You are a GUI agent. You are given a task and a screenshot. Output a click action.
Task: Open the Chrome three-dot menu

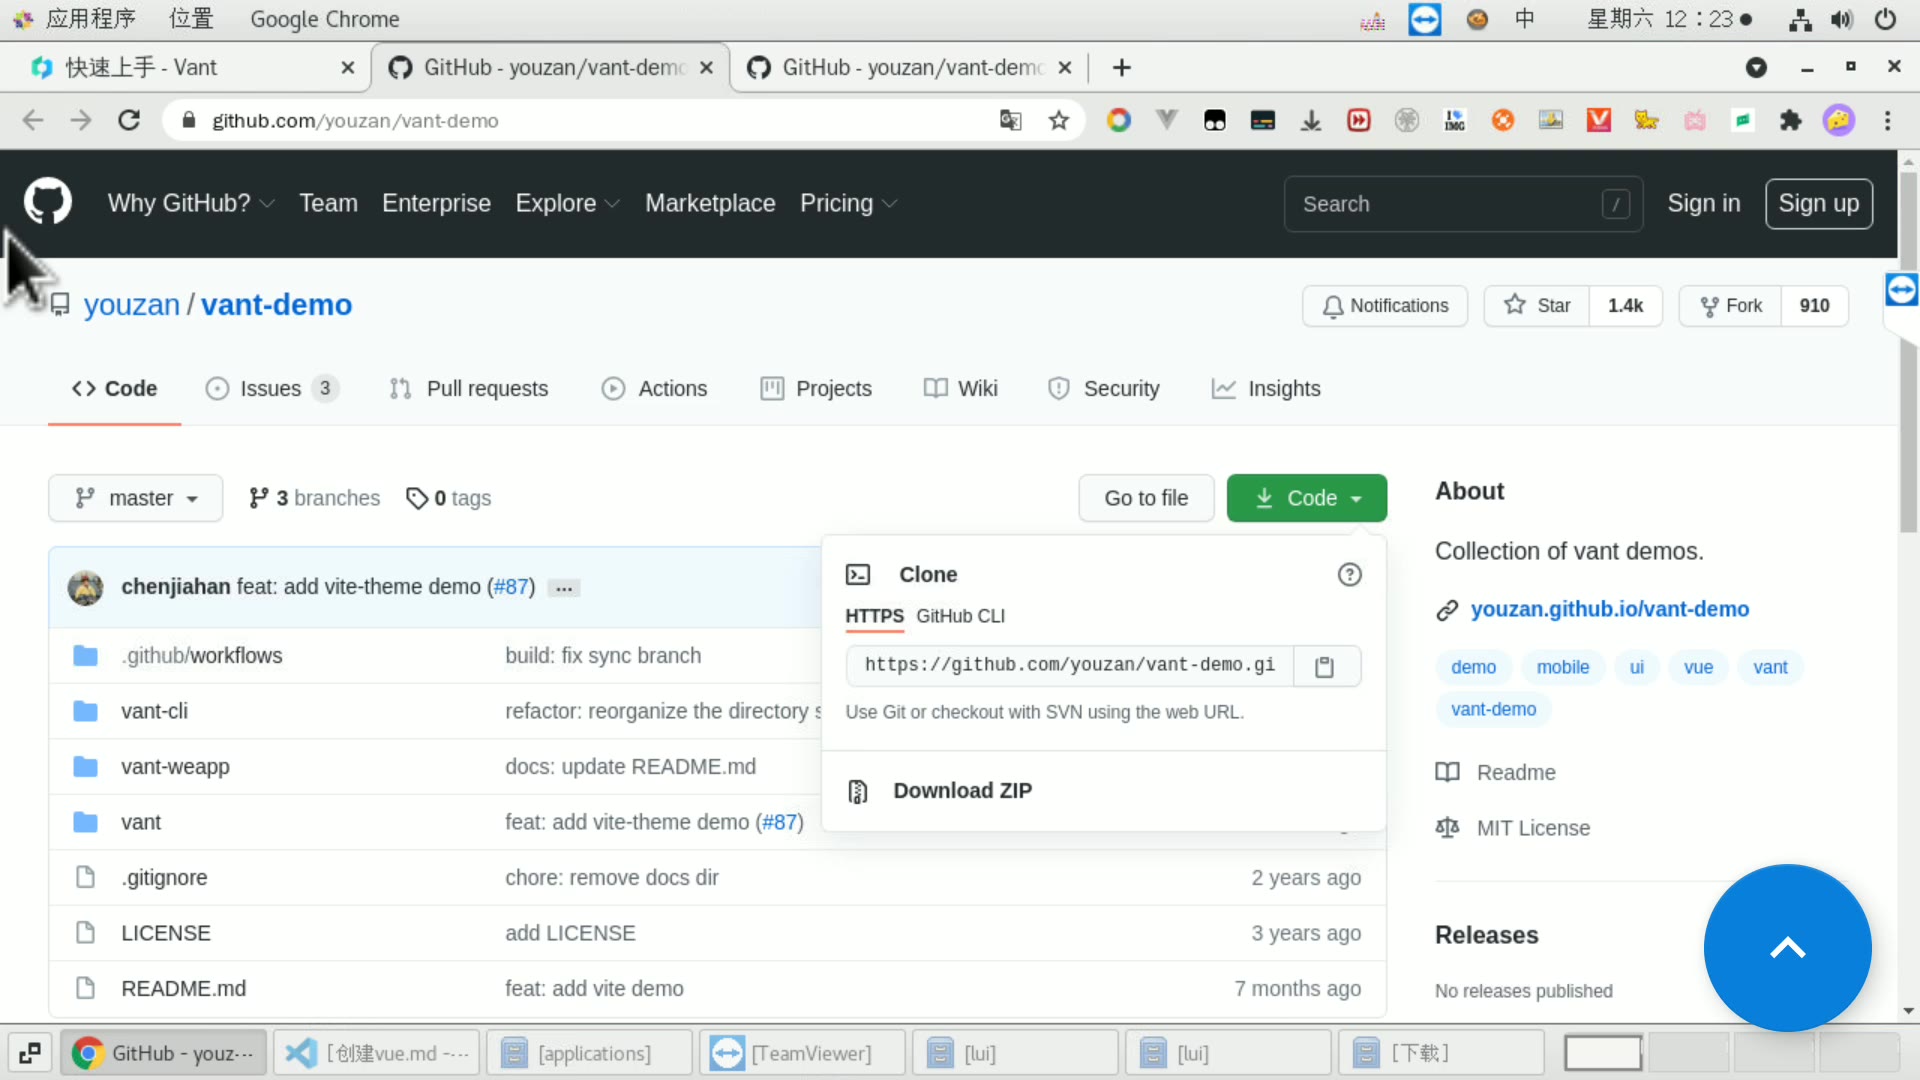pyautogui.click(x=1888, y=121)
